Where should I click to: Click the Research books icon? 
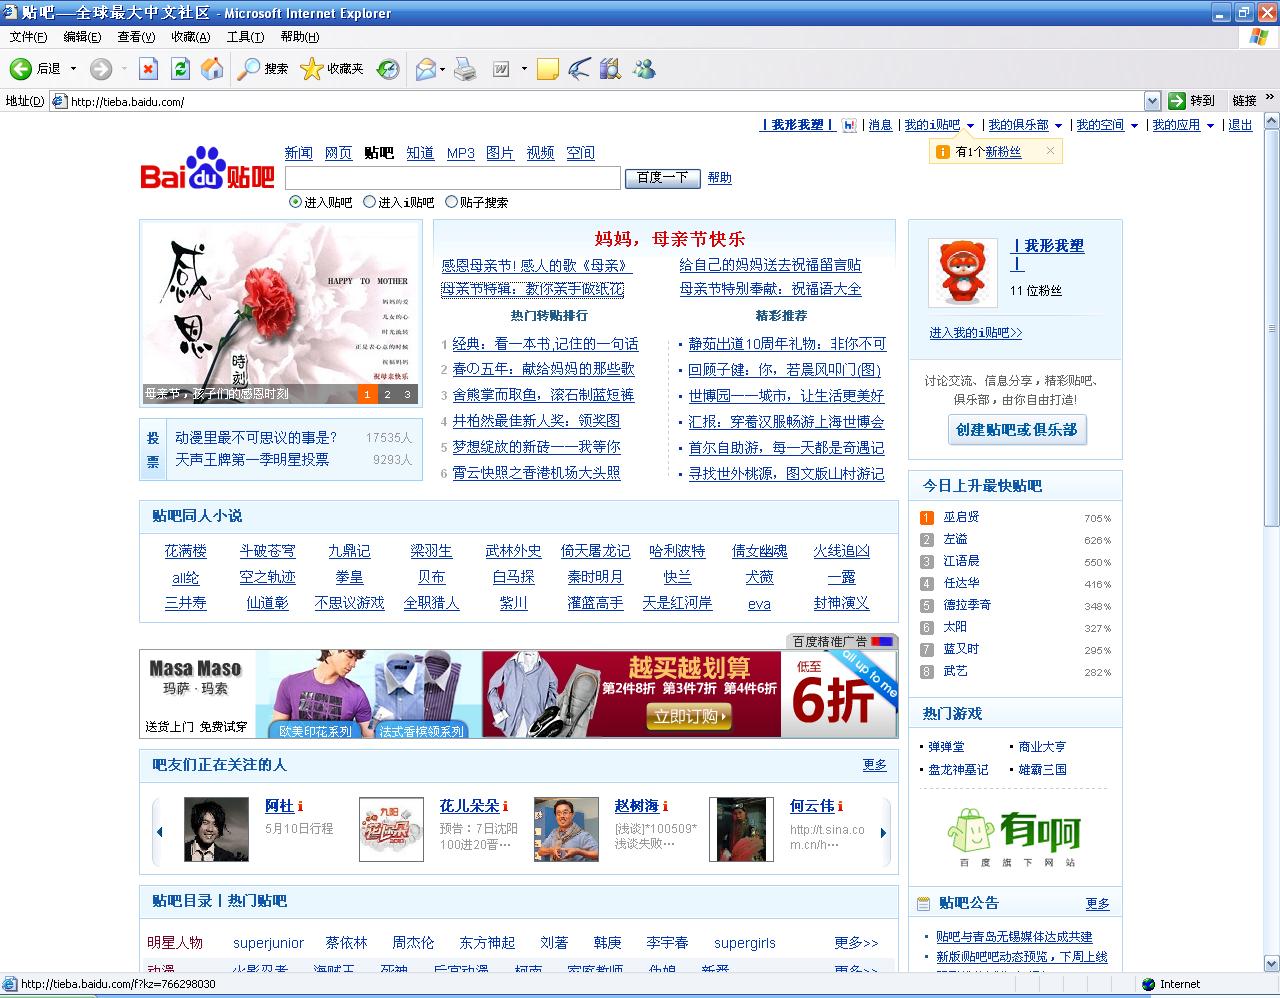coord(610,69)
